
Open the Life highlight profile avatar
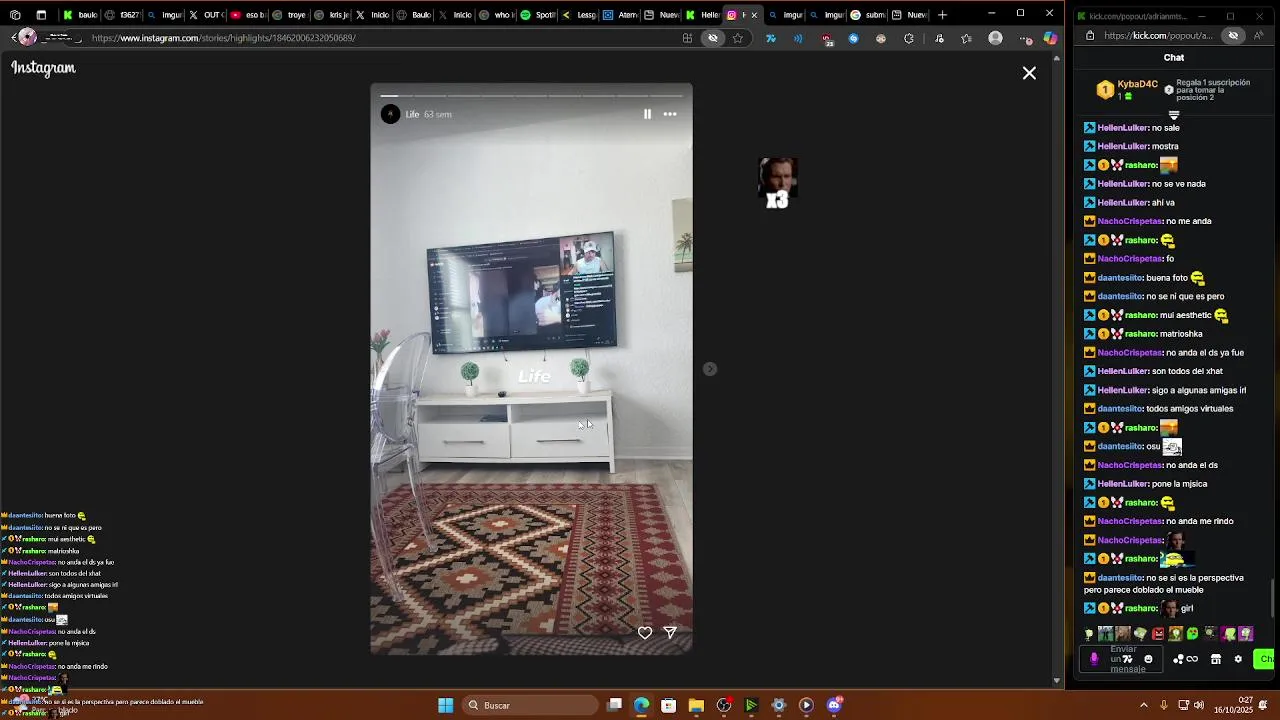point(390,114)
